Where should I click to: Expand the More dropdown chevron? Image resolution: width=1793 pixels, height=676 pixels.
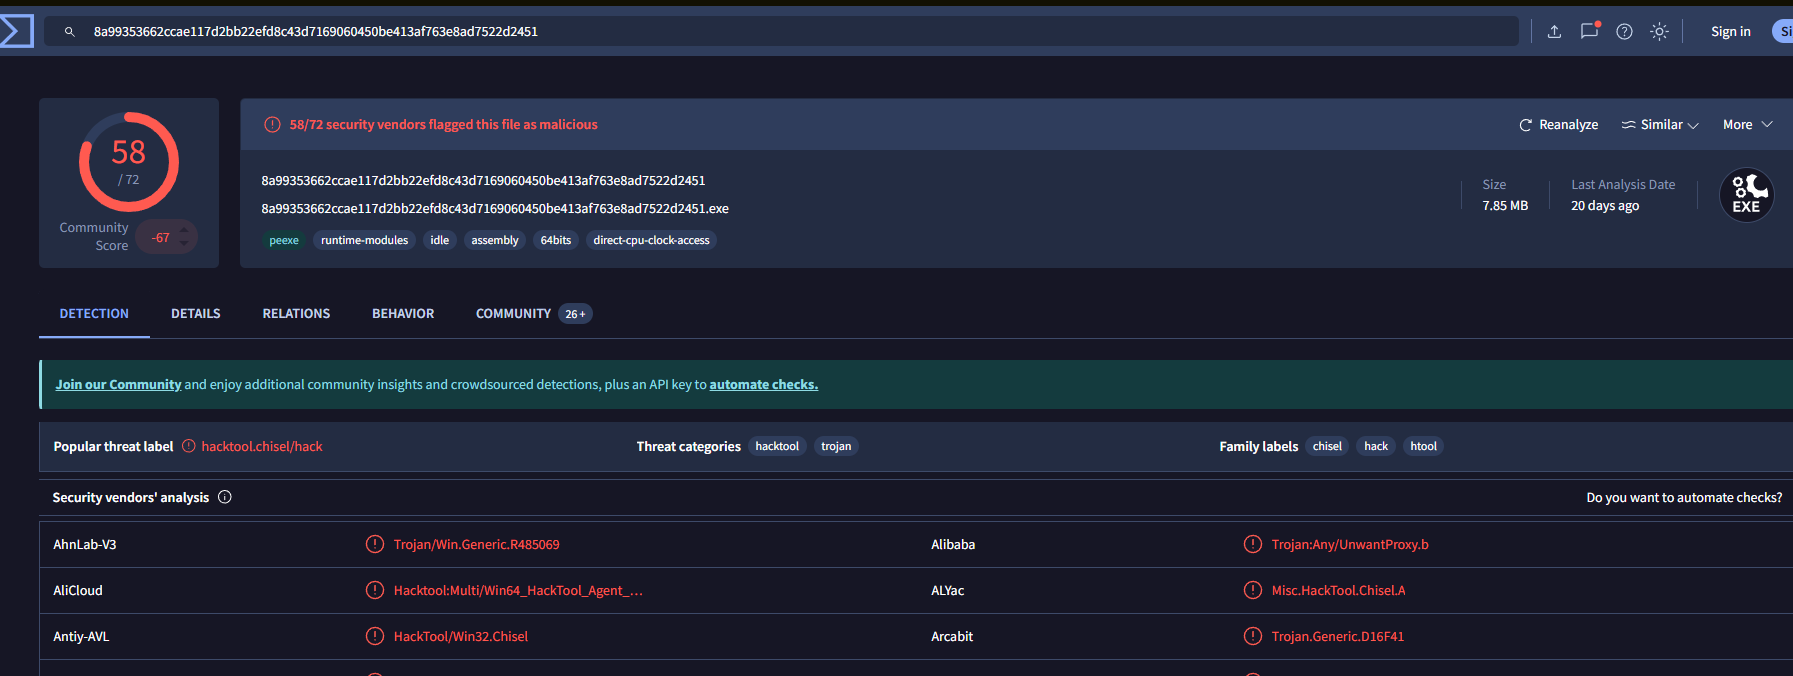[1767, 125]
